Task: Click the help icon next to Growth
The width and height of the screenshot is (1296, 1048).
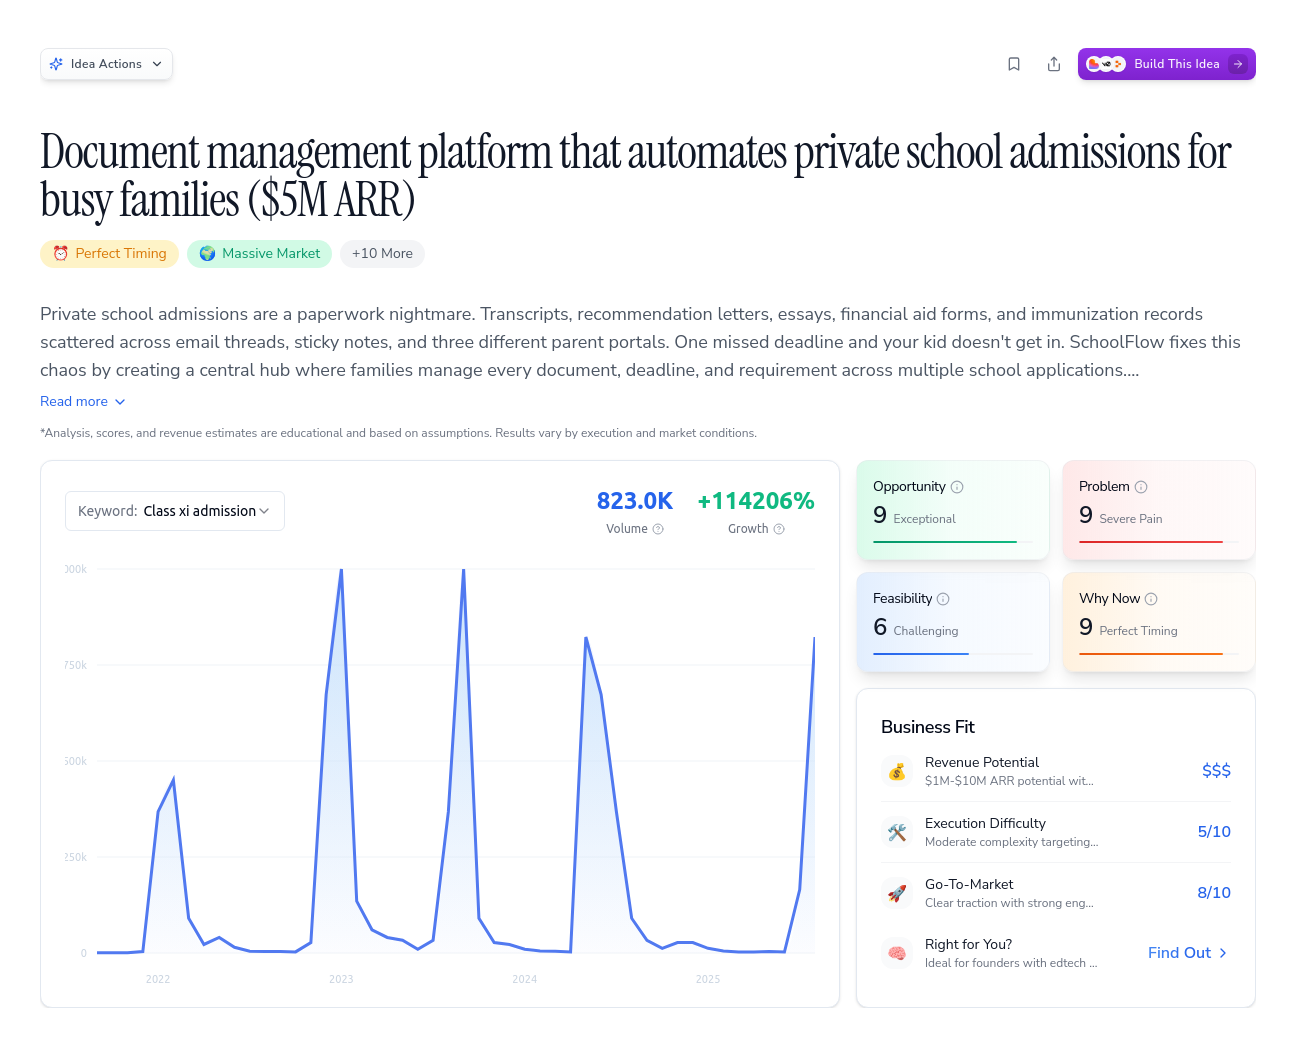Action: (779, 529)
